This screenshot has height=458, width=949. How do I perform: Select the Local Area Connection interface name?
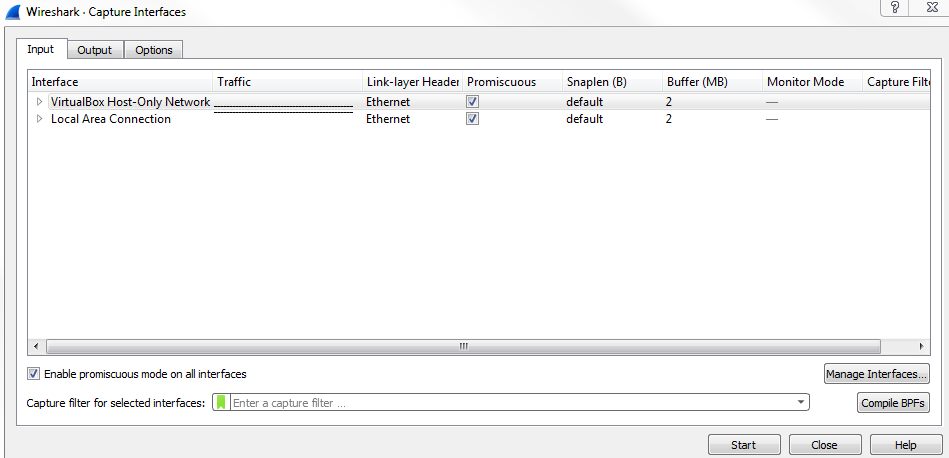pyautogui.click(x=111, y=119)
